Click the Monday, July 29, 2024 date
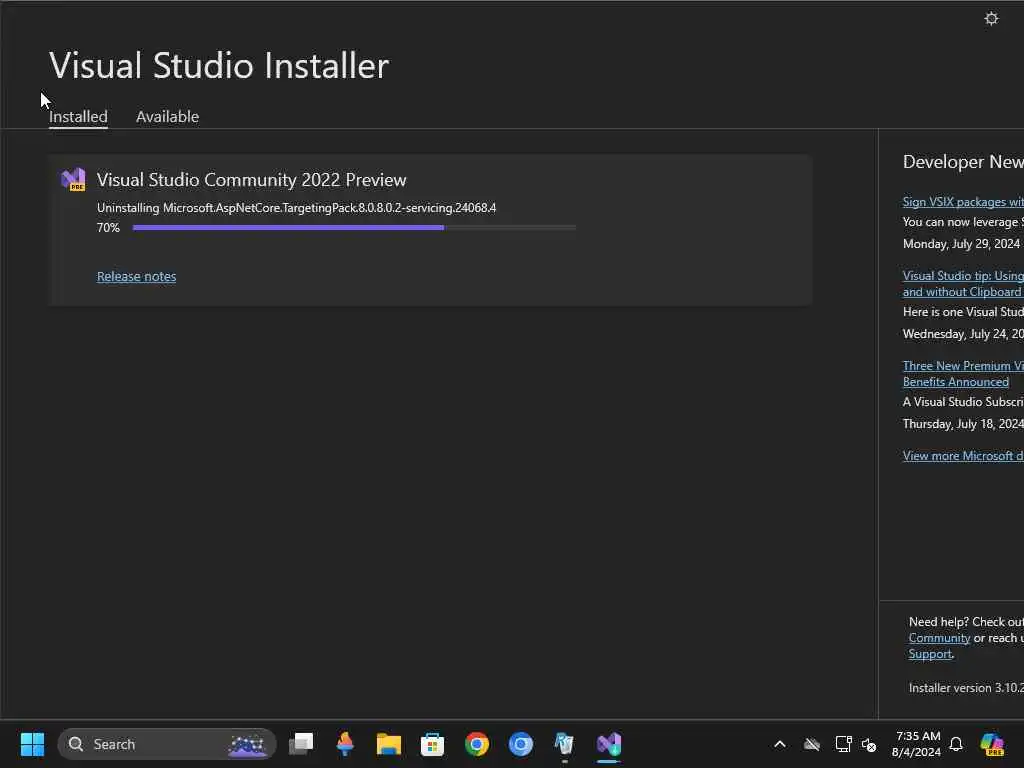Viewport: 1024px width, 768px height. 961,244
